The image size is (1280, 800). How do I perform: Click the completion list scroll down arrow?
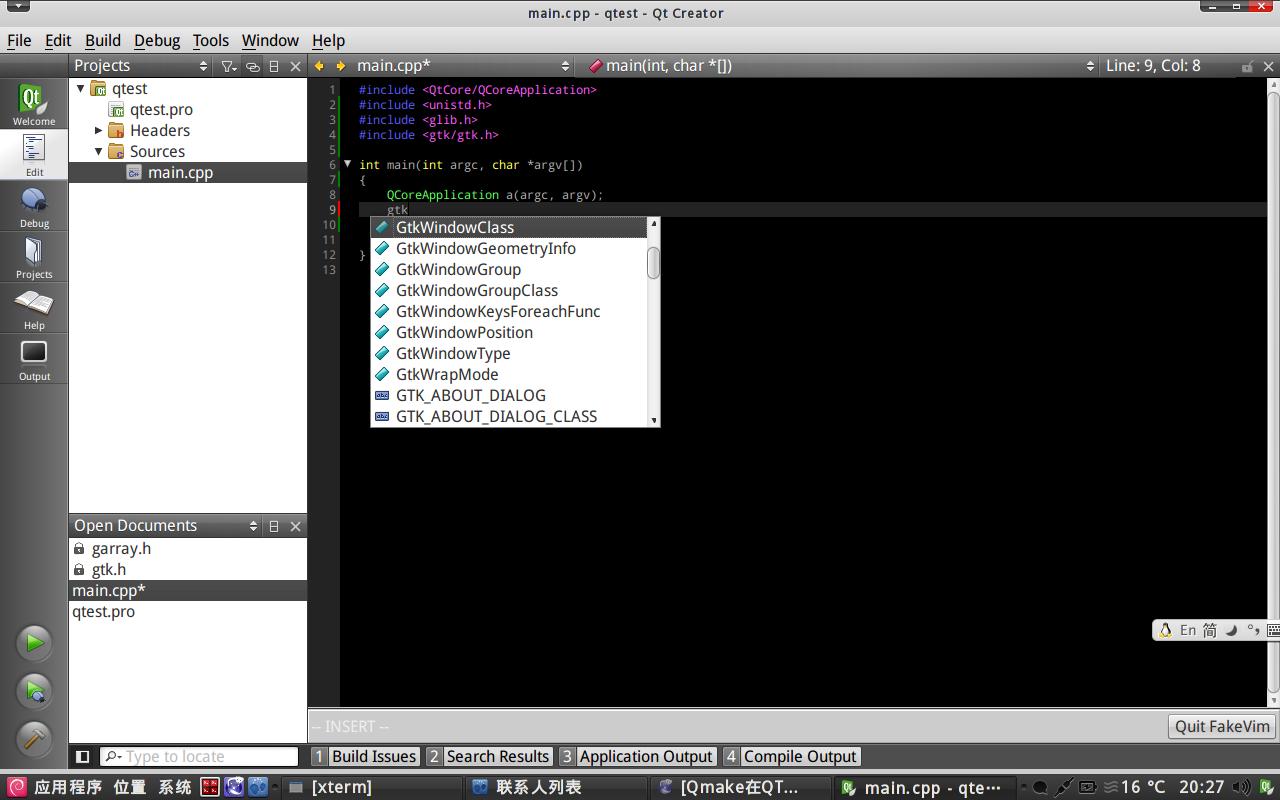654,421
